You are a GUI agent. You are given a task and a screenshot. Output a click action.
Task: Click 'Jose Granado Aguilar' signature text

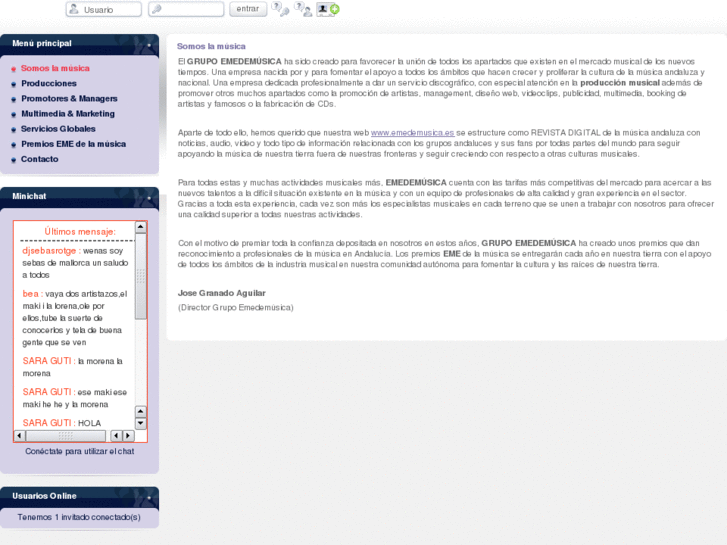pos(222,293)
